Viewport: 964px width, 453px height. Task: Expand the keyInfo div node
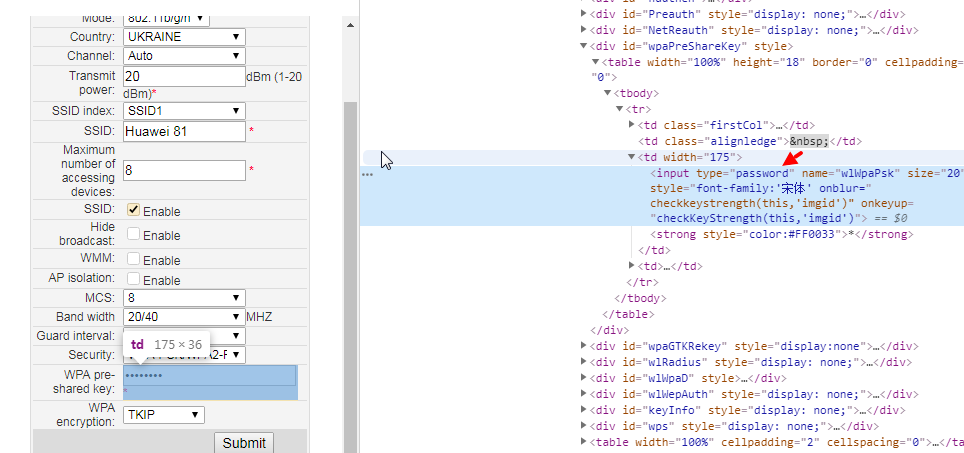[x=585, y=410]
